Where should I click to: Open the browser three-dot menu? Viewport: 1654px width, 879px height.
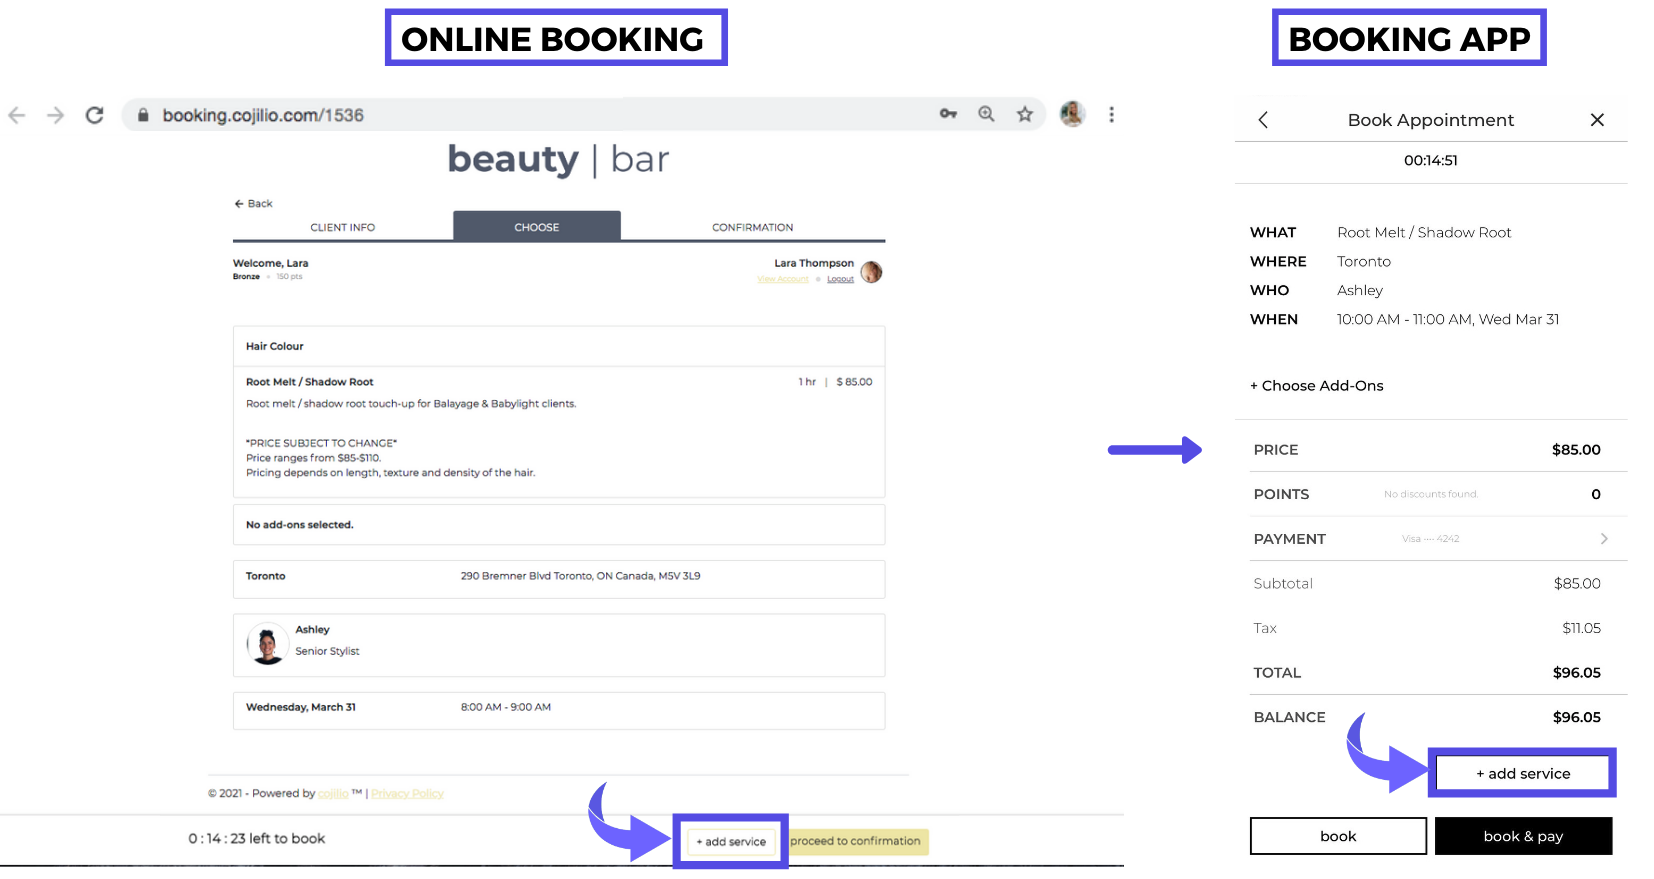(x=1111, y=114)
